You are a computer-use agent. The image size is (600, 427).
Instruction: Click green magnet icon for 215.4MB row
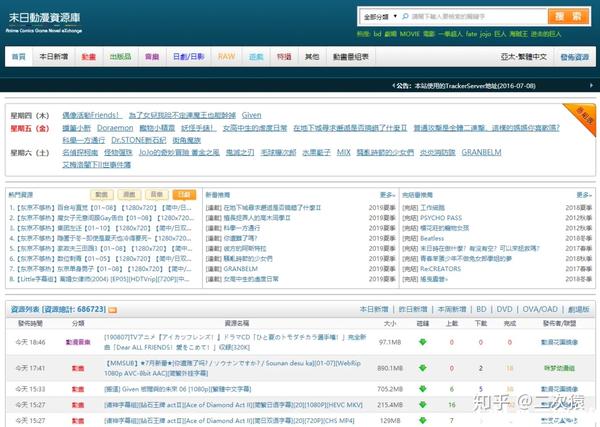[422, 405]
